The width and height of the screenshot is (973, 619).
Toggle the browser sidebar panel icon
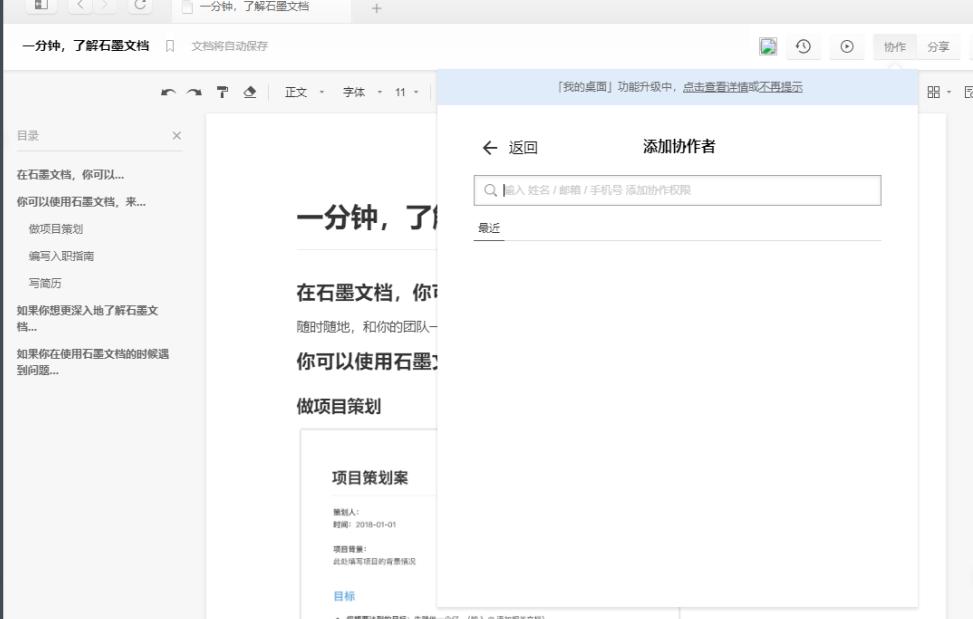(x=41, y=5)
